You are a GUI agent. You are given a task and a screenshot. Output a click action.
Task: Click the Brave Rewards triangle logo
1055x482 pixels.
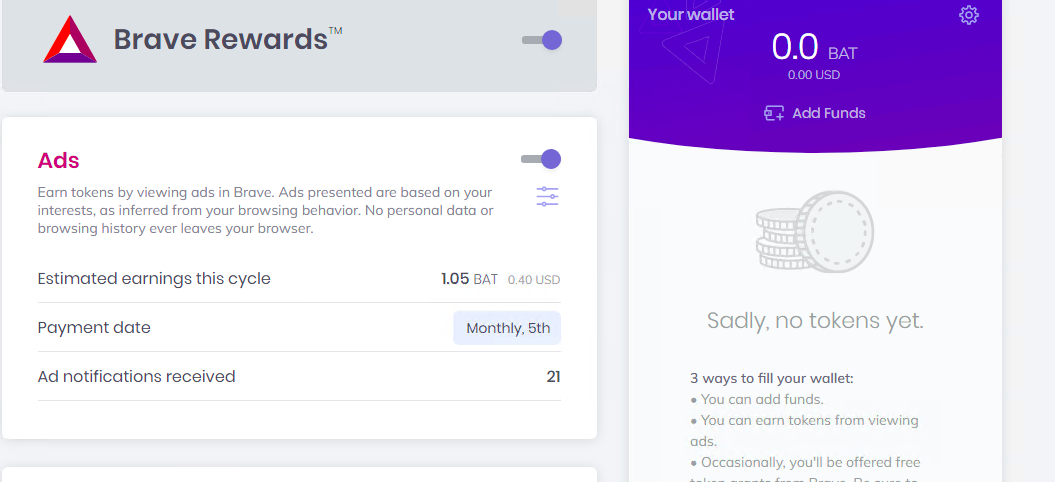70,42
